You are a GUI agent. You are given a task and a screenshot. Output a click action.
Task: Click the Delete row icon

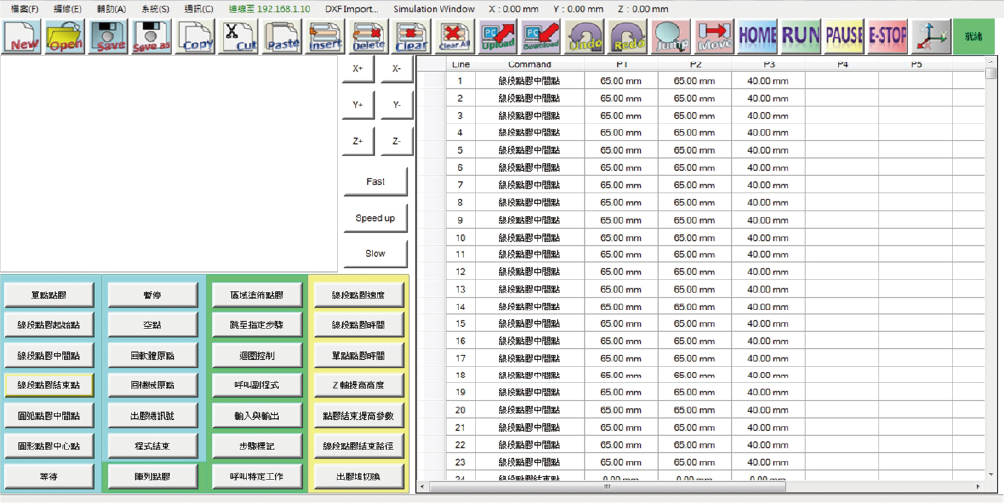369,37
